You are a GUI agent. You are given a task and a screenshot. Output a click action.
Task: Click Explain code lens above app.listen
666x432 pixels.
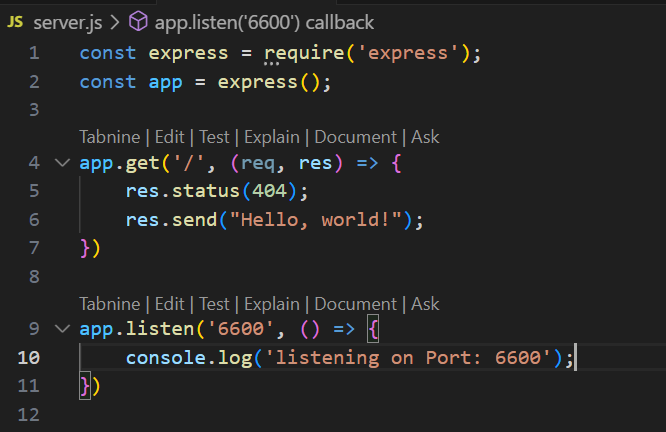coord(272,305)
